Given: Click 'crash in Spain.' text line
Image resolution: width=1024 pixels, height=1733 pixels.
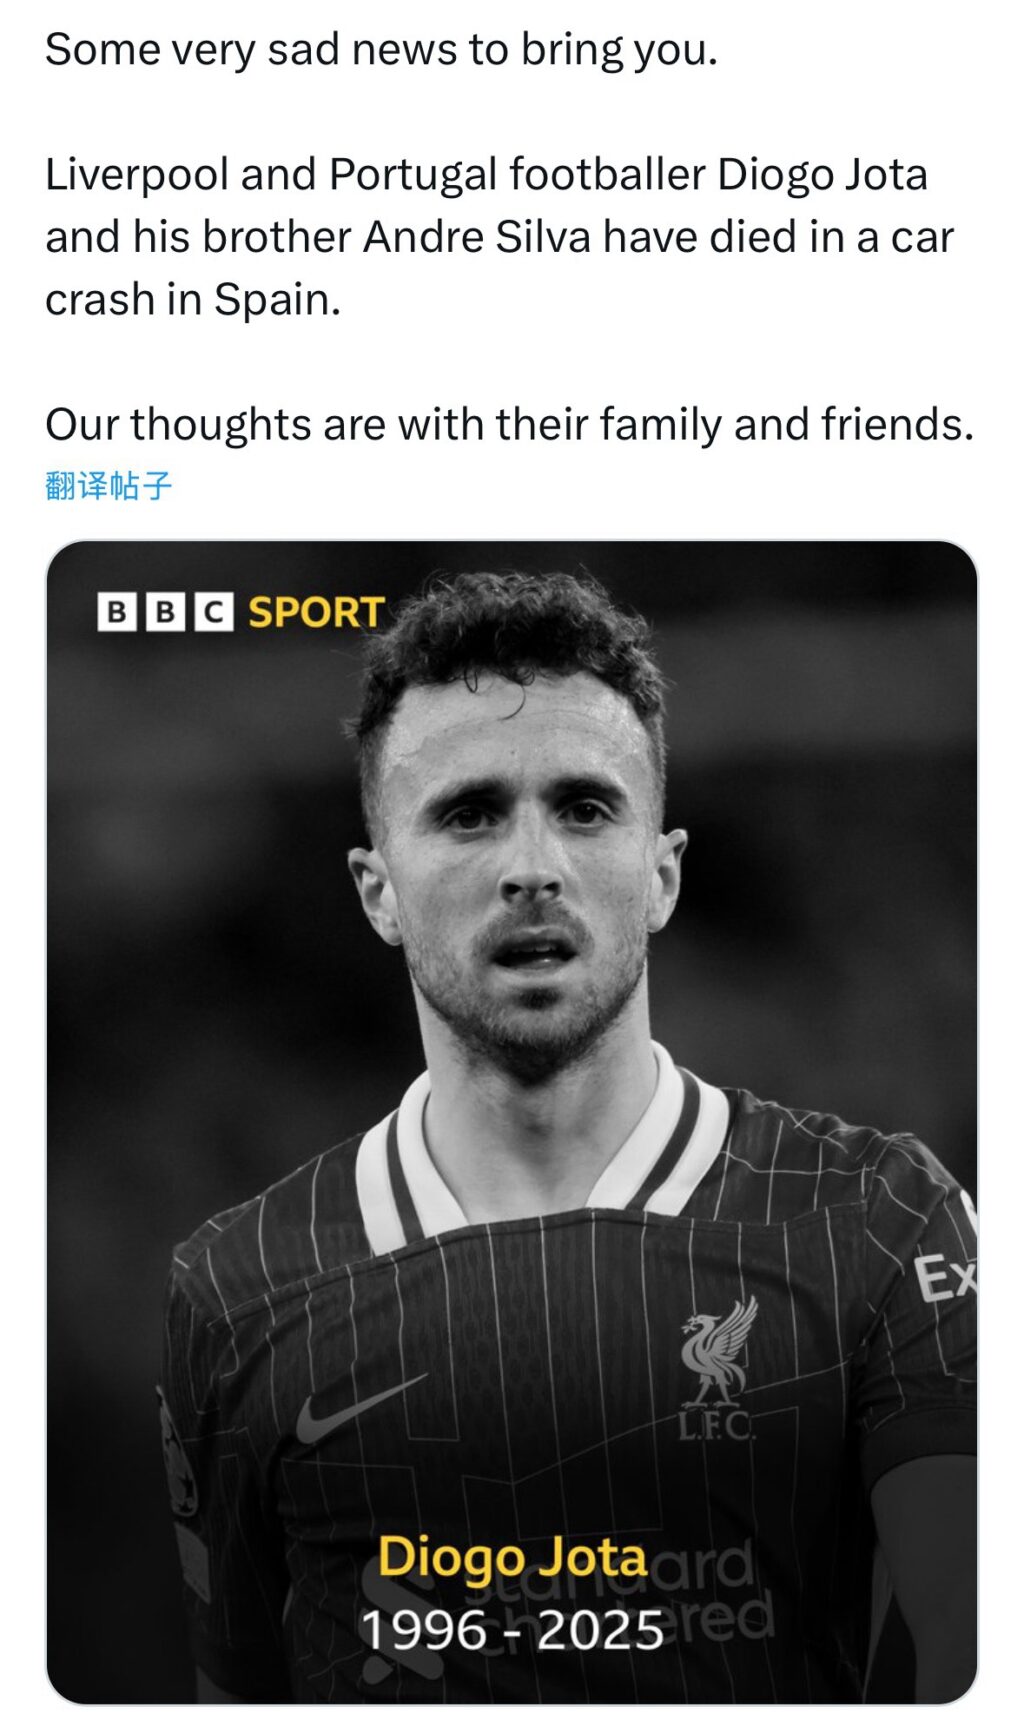Looking at the screenshot, I should click(193, 300).
